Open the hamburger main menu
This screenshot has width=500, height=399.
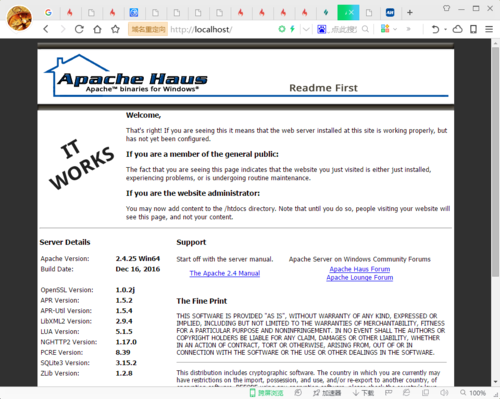[x=489, y=29]
